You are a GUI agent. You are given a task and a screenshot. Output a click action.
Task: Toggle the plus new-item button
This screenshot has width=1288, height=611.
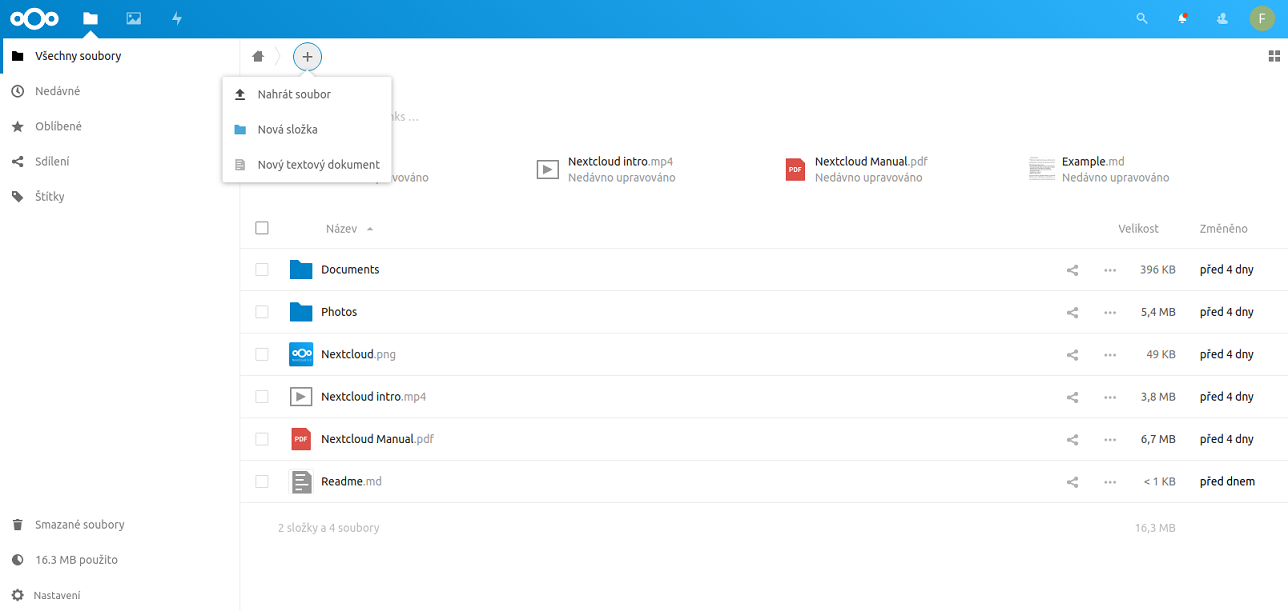coord(307,57)
